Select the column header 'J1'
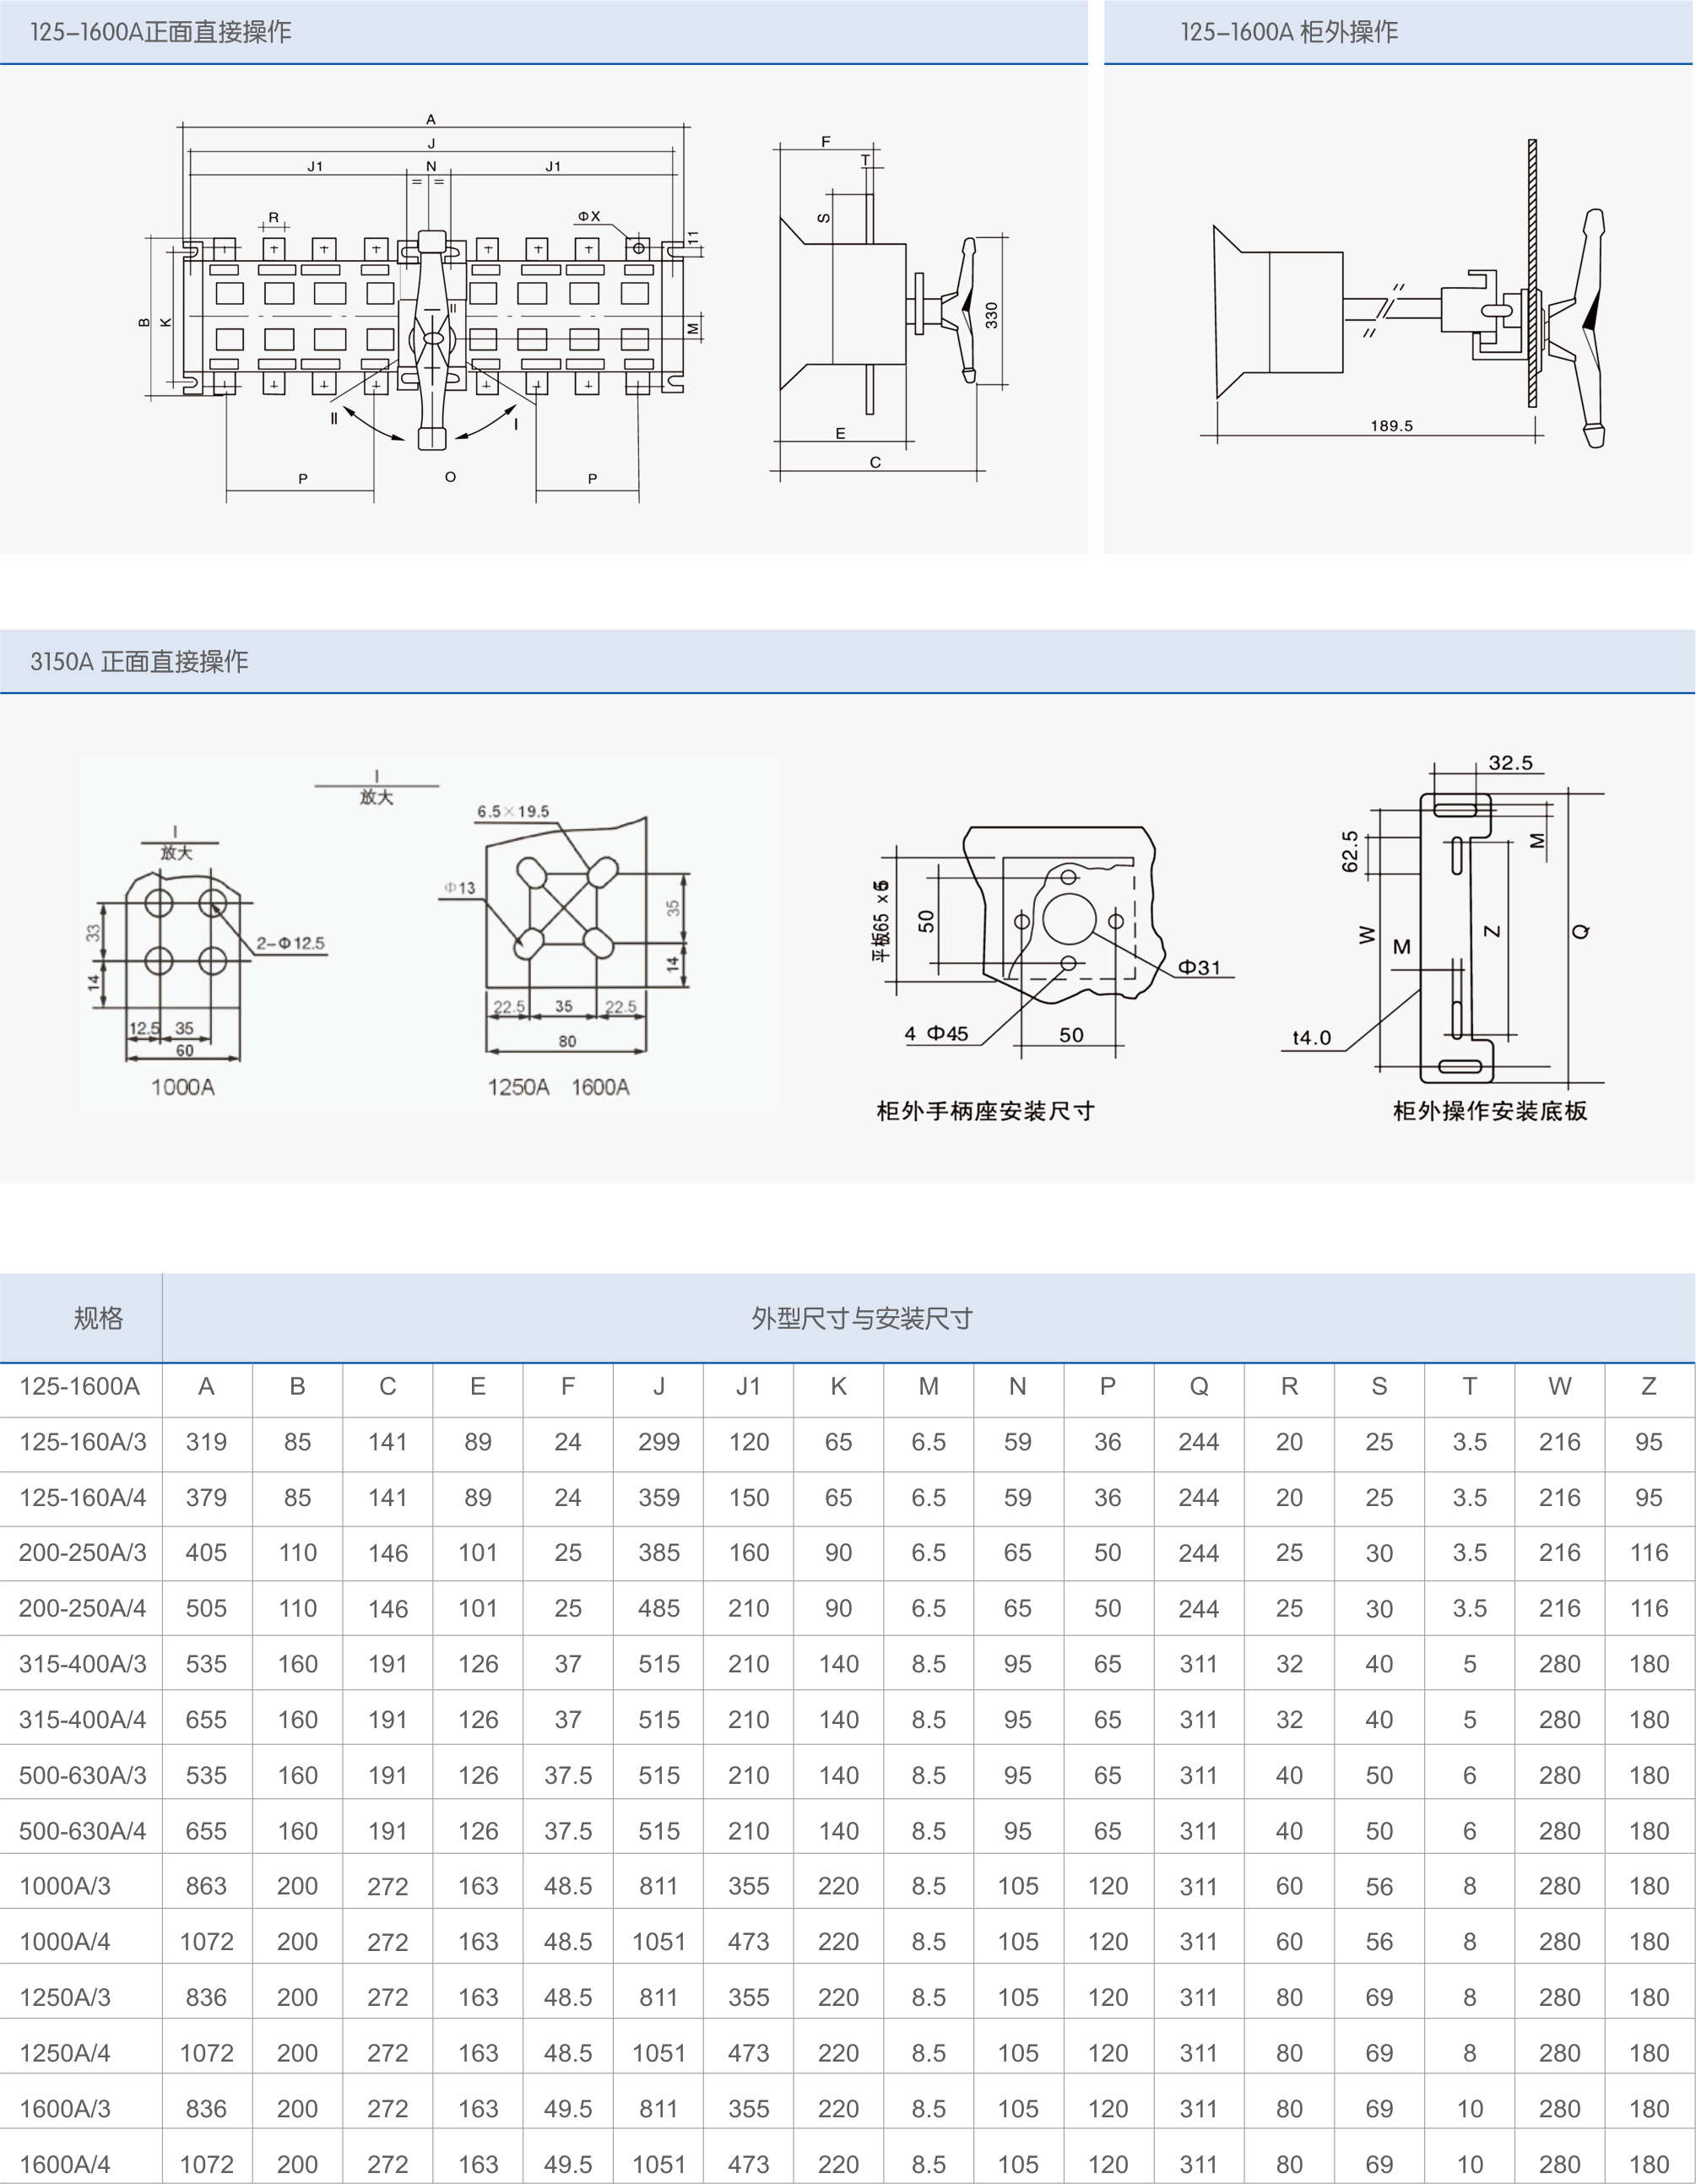The height and width of the screenshot is (2184, 1696). [x=748, y=1386]
